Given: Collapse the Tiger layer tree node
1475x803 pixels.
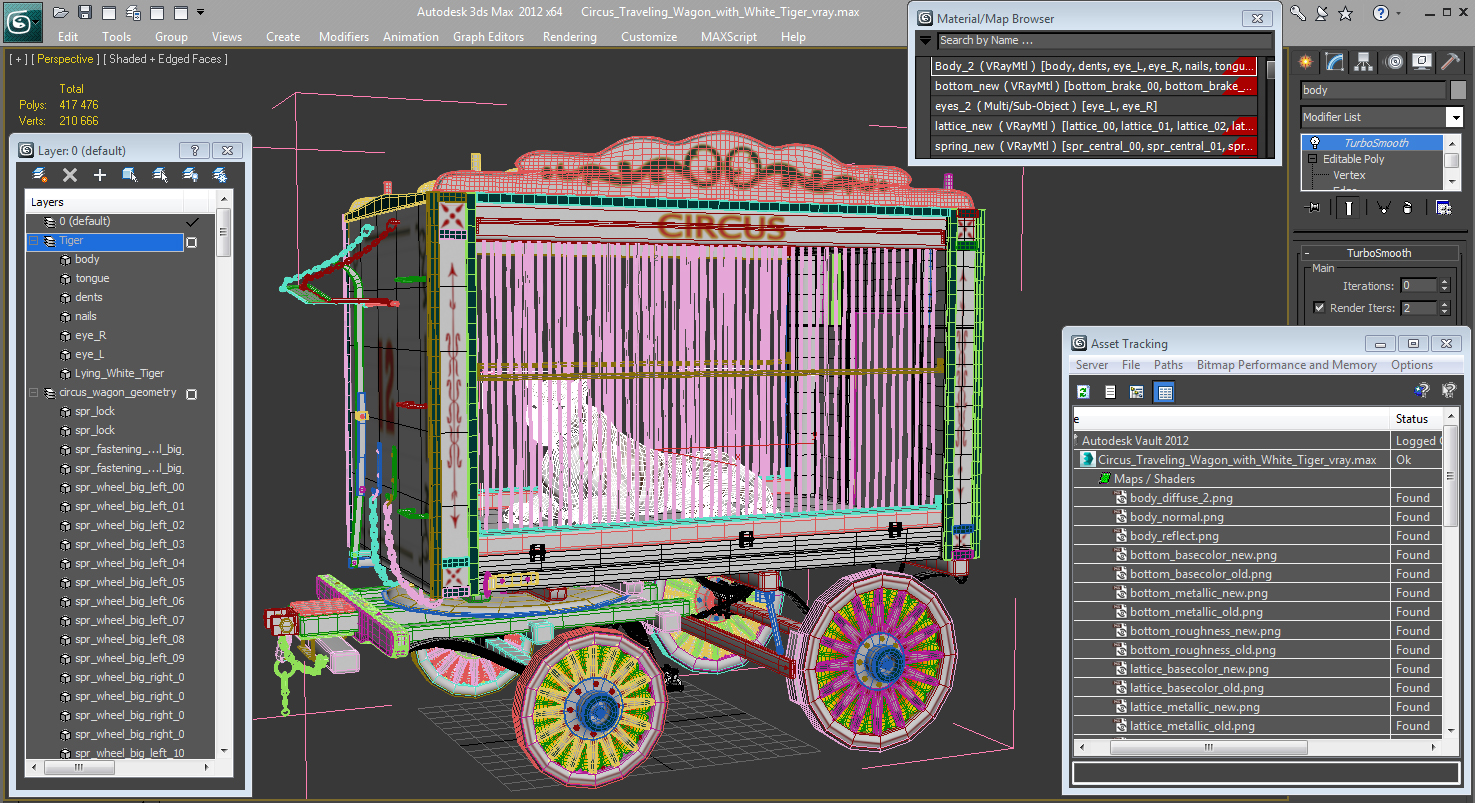Looking at the screenshot, I should [34, 241].
